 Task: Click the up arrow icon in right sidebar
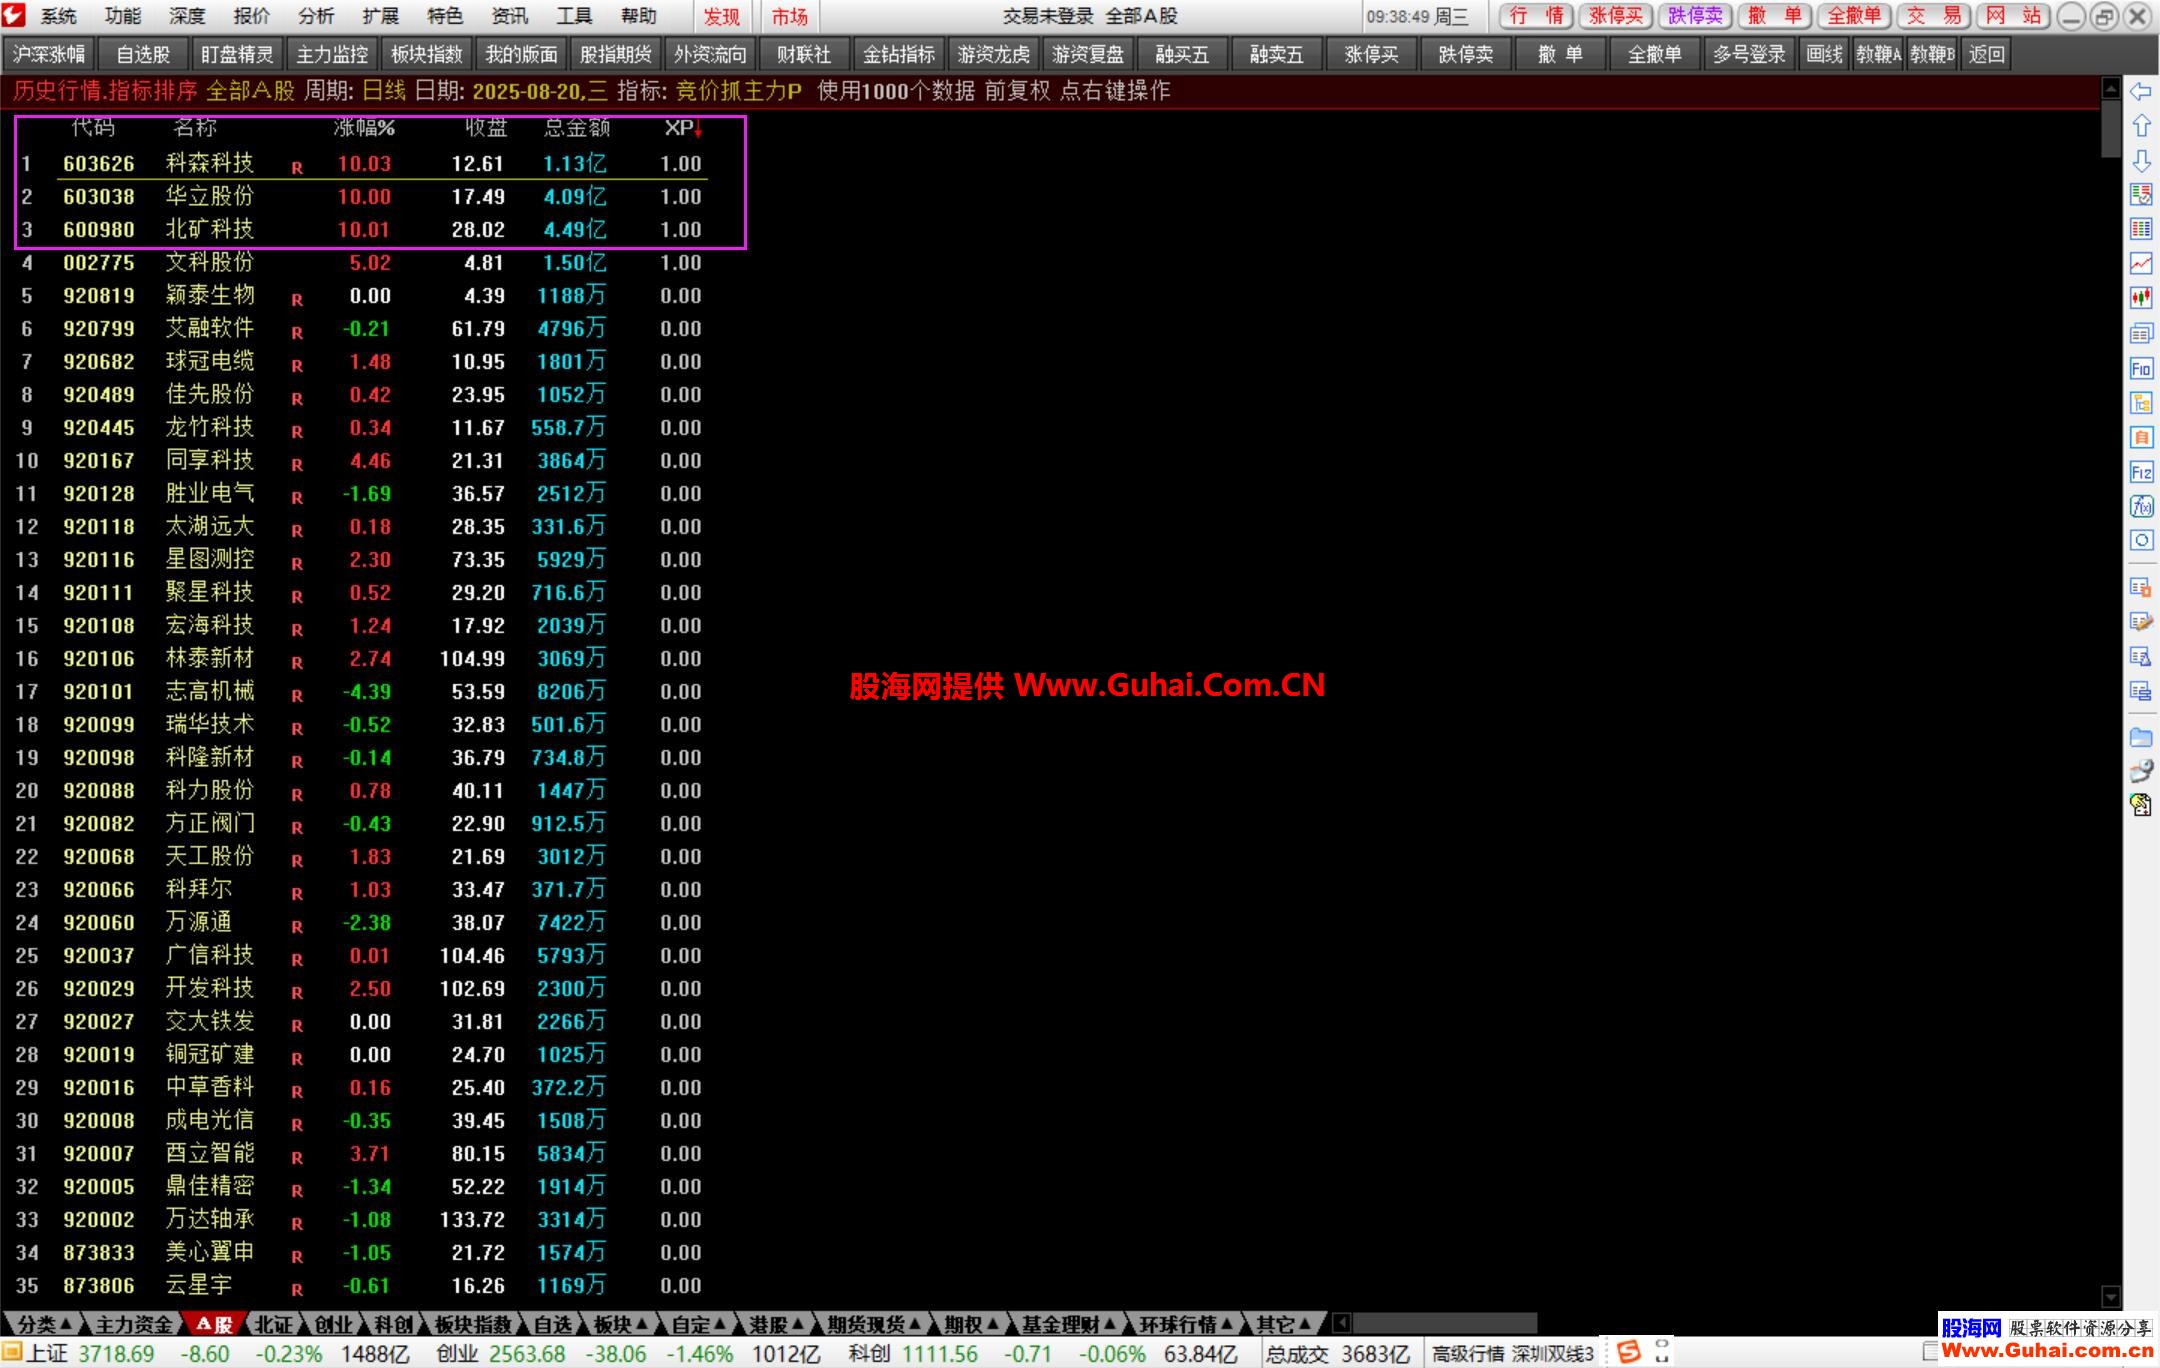(x=2141, y=126)
